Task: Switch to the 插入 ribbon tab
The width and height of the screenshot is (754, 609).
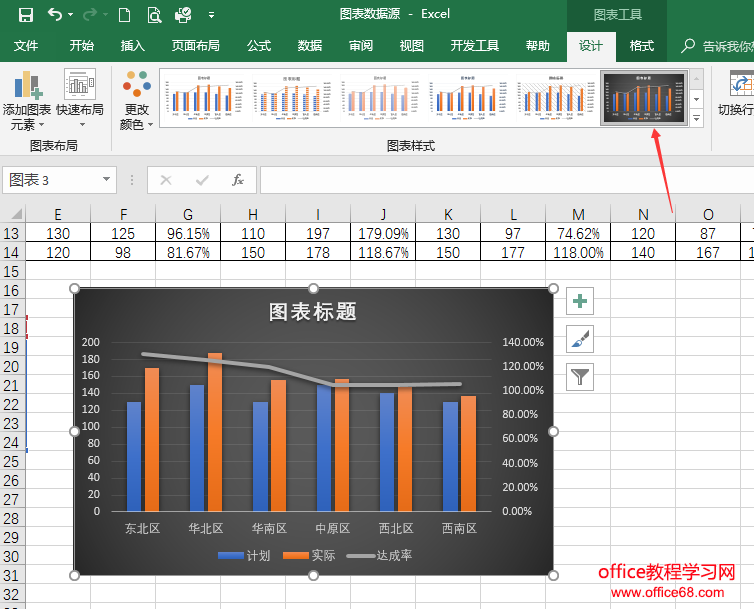Action: click(x=132, y=46)
